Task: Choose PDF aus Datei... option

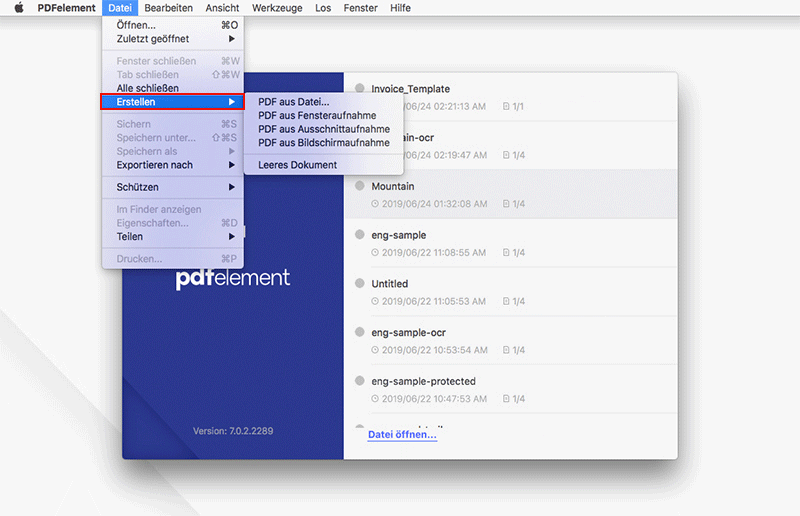Action: [323, 102]
